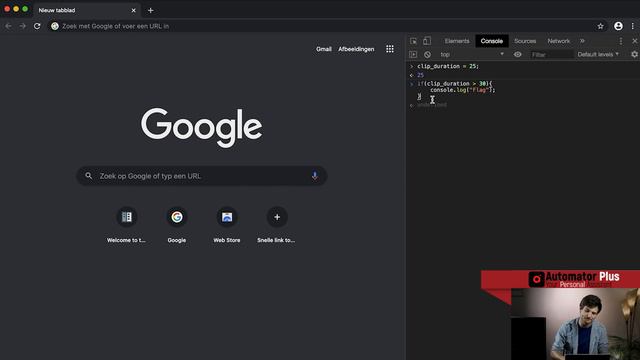Open a new tab with the plus button
Screen dimensions: 640x360
pyautogui.click(x=151, y=11)
